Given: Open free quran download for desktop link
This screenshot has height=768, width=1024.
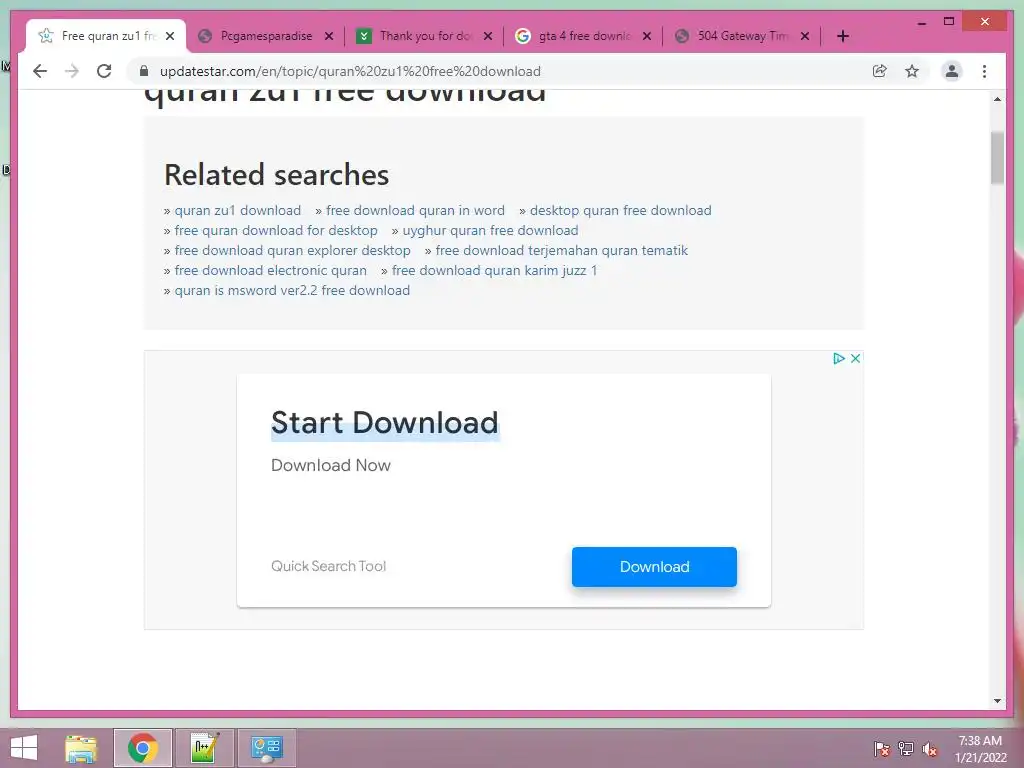Looking at the screenshot, I should coord(276,231).
